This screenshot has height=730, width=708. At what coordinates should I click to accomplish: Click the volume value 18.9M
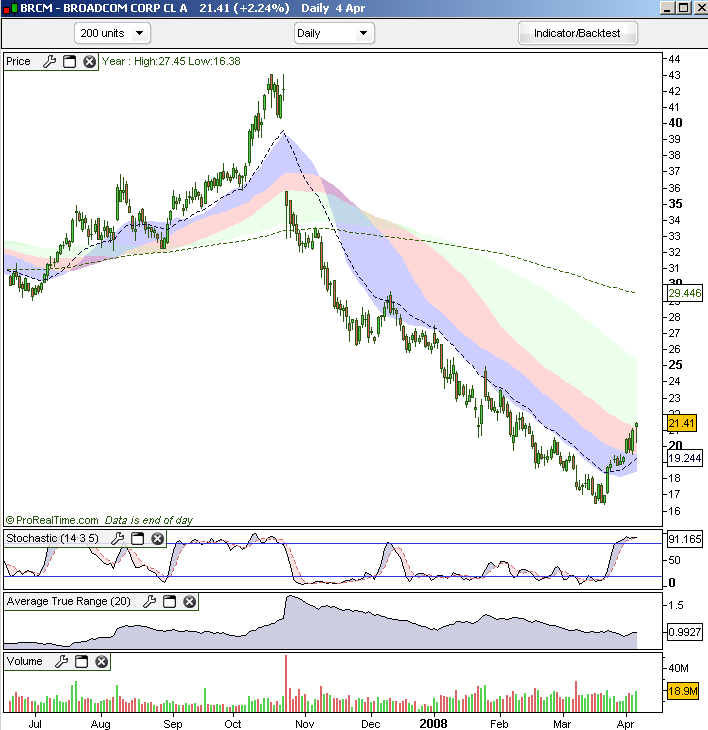click(683, 691)
